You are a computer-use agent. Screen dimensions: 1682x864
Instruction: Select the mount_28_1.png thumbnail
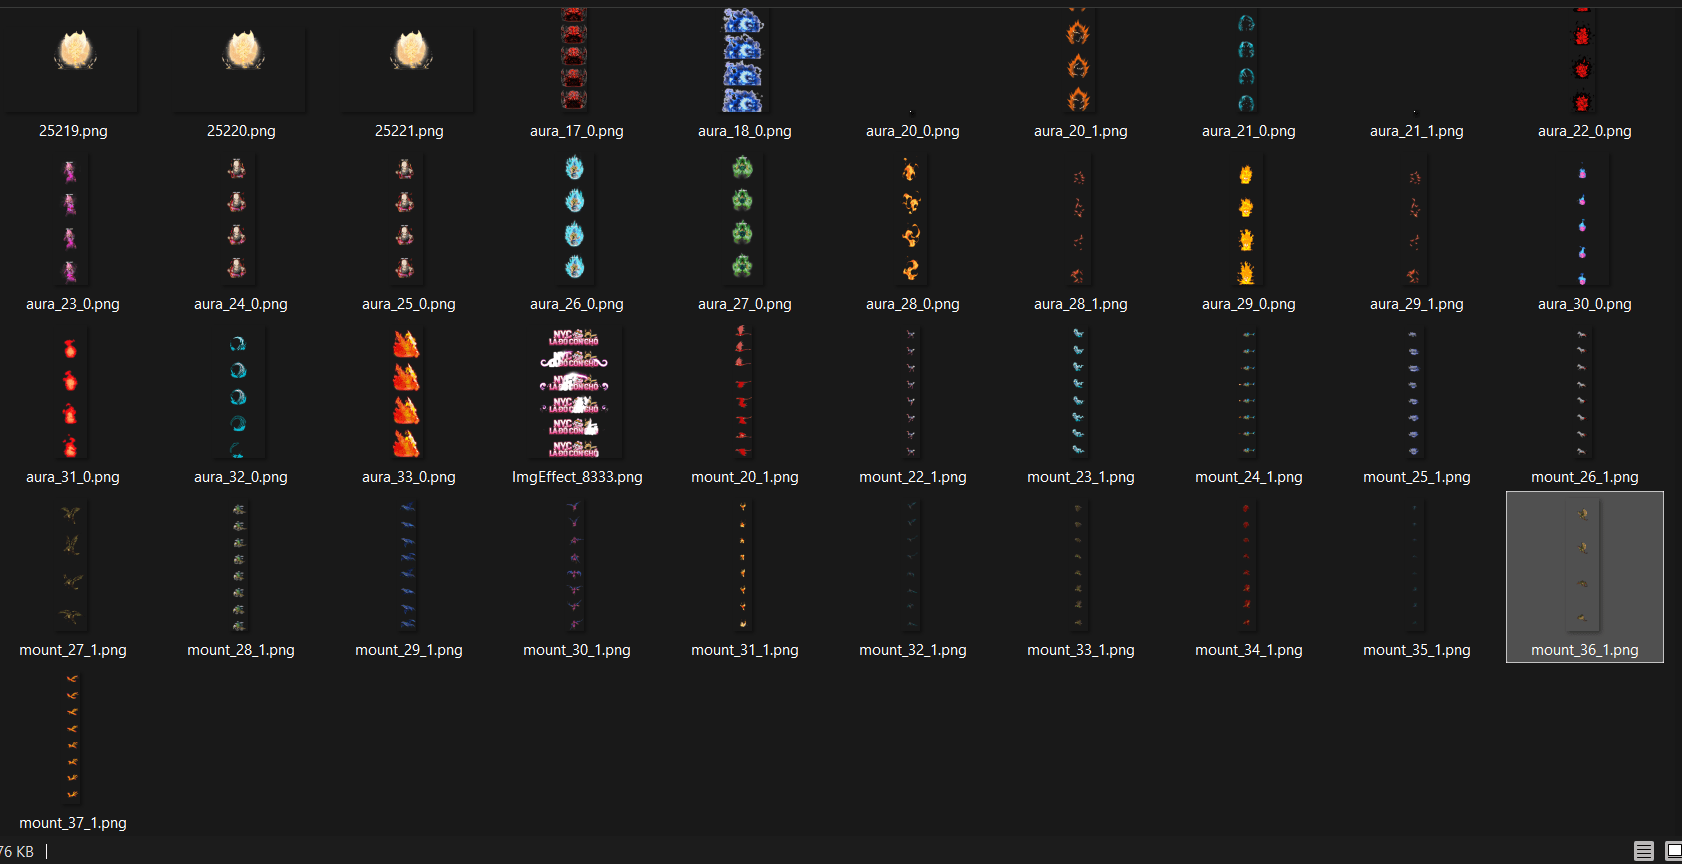(239, 566)
